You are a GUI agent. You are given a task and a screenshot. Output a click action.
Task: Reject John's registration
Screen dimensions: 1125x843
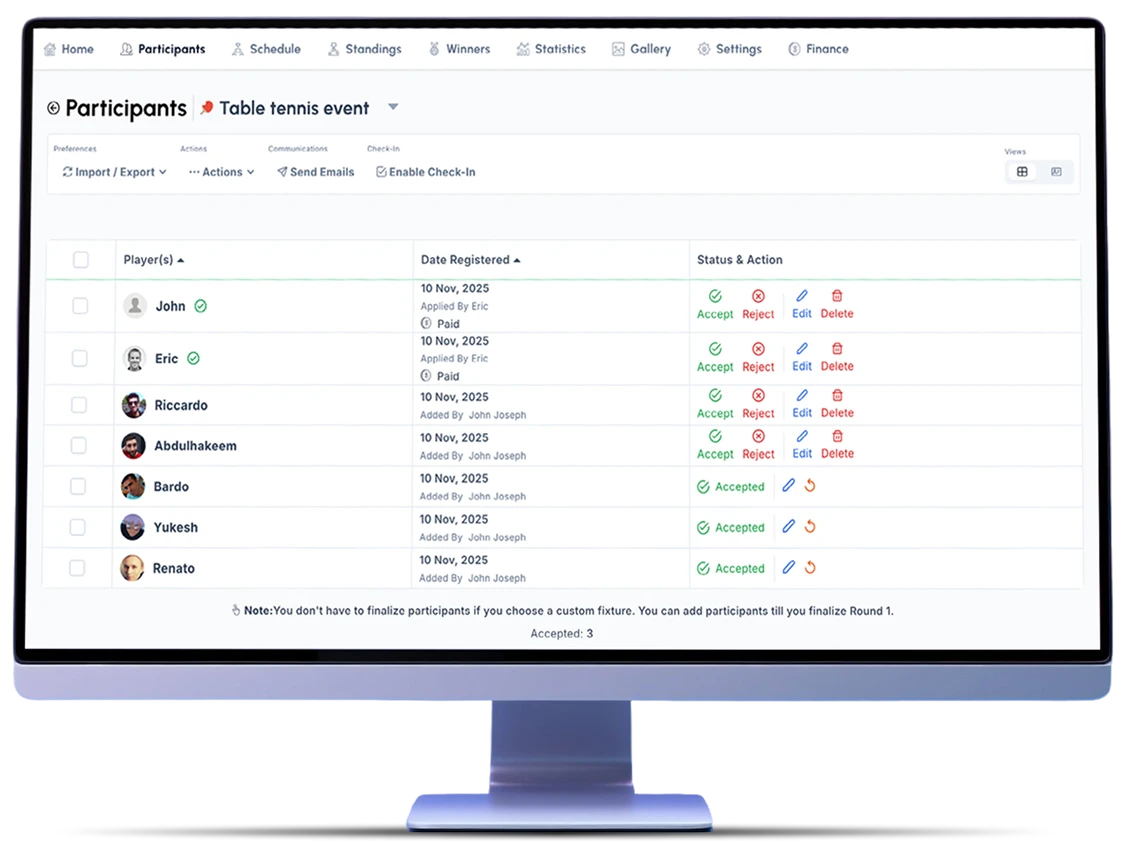tap(758, 305)
